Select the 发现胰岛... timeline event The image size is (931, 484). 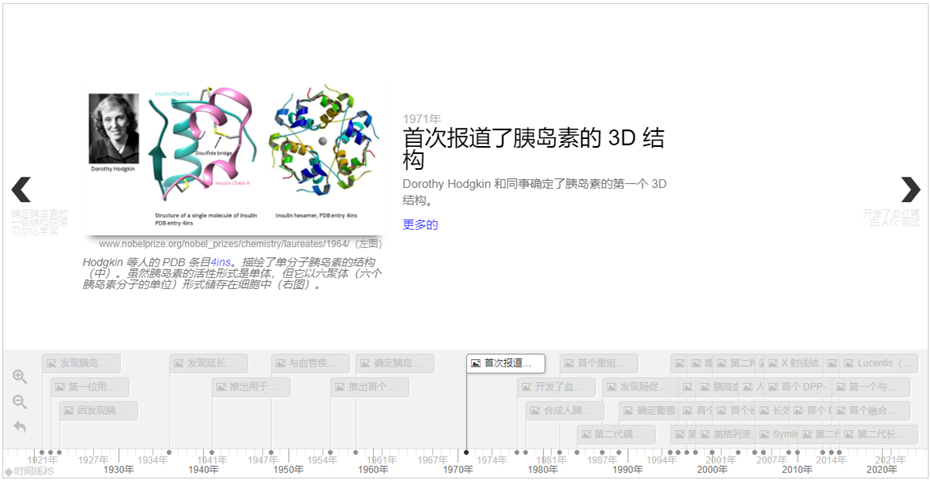click(81, 363)
